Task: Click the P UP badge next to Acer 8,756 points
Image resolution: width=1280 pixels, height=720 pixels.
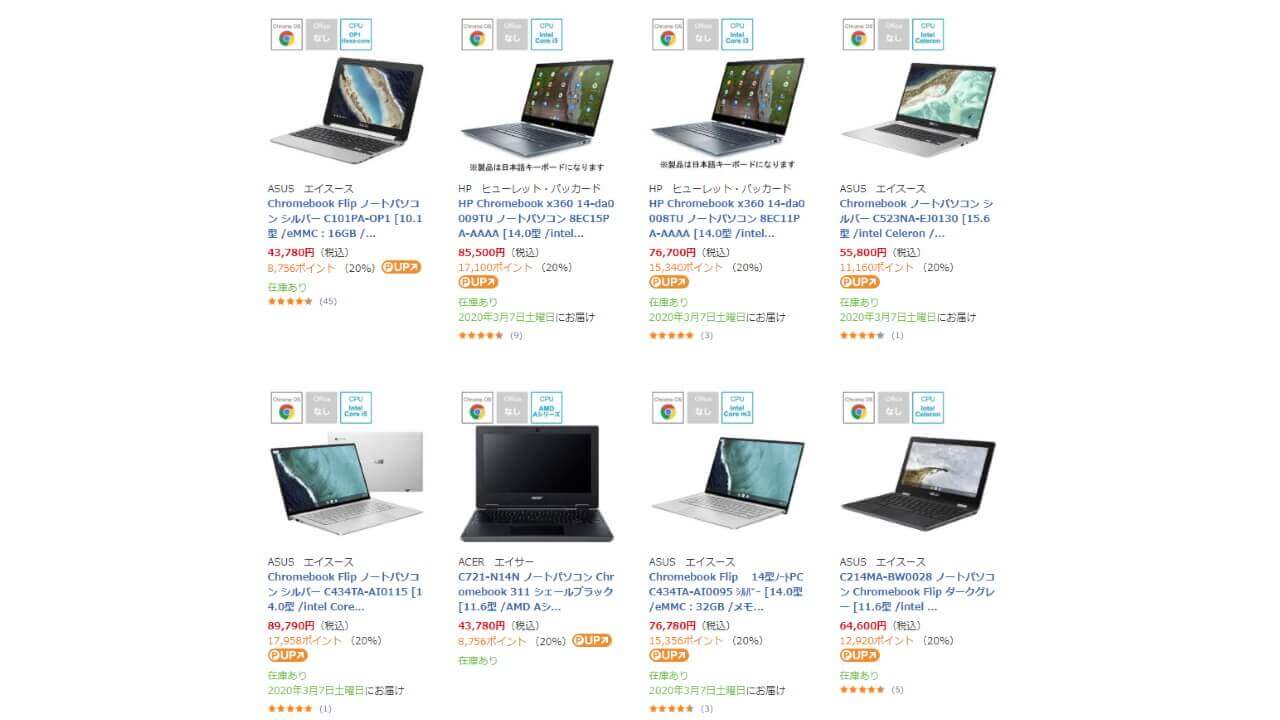Action: tap(591, 641)
